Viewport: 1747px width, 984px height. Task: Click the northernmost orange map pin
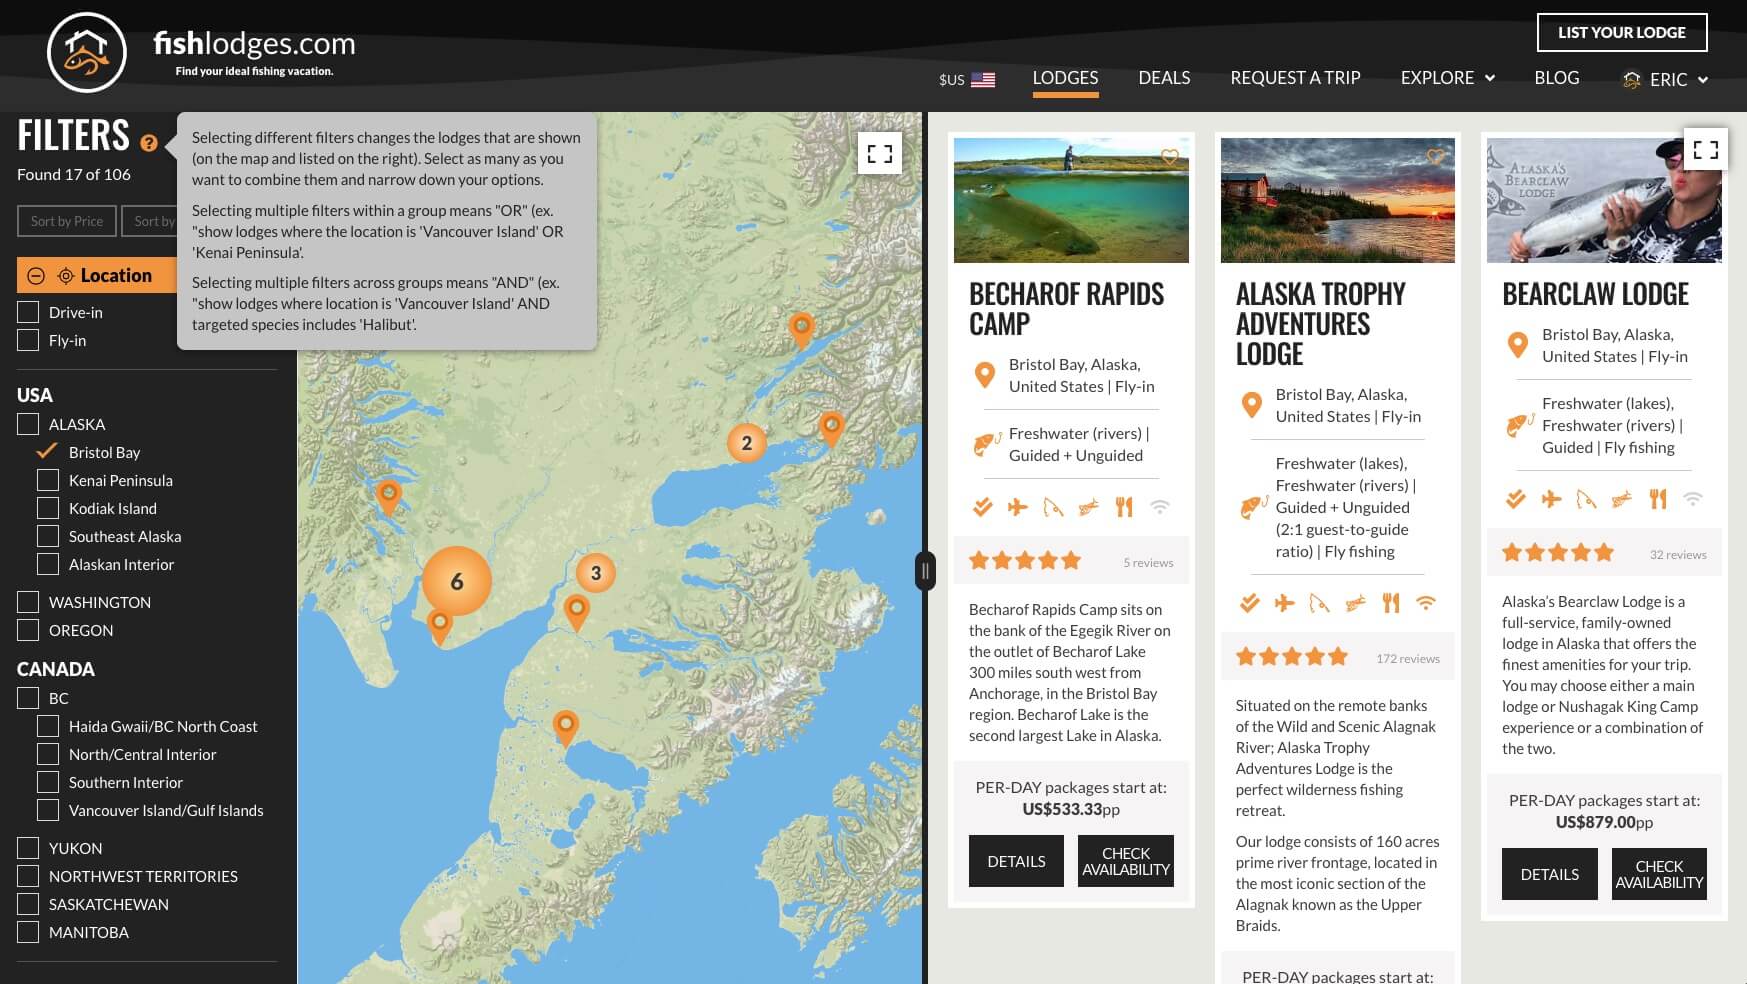tap(801, 329)
